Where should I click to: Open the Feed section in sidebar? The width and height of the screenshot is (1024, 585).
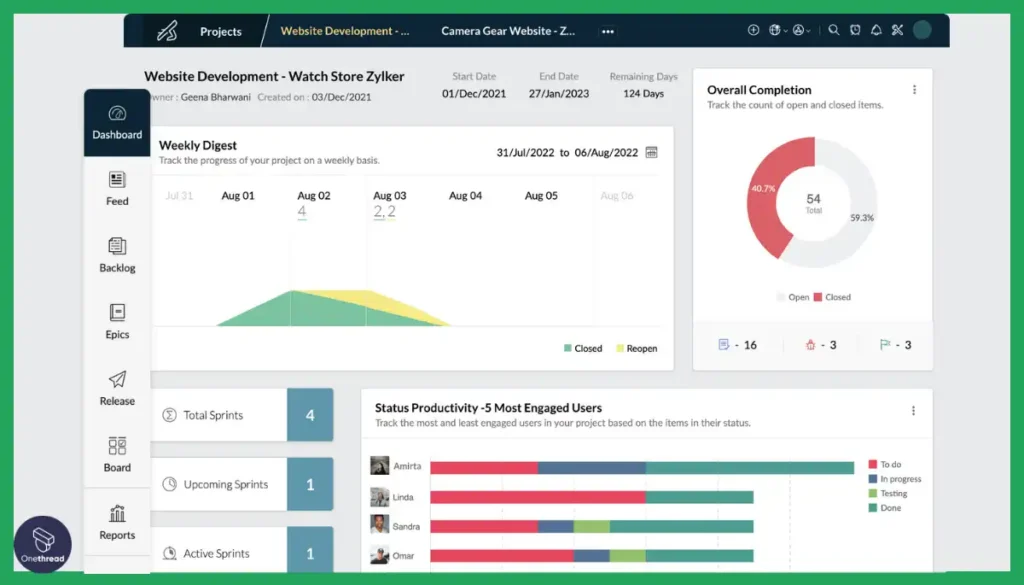(117, 189)
